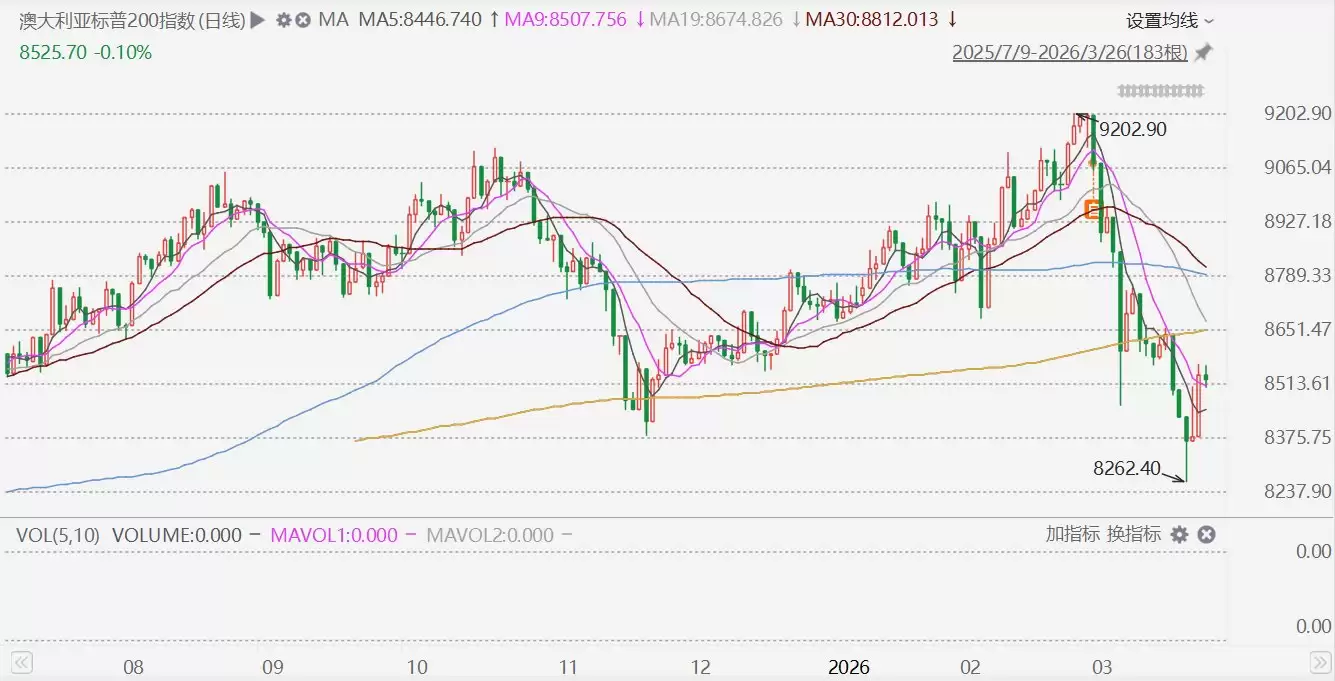Viewport: 1335px width, 681px height.
Task: Click 换指标 to switch indicator
Action: point(1133,534)
